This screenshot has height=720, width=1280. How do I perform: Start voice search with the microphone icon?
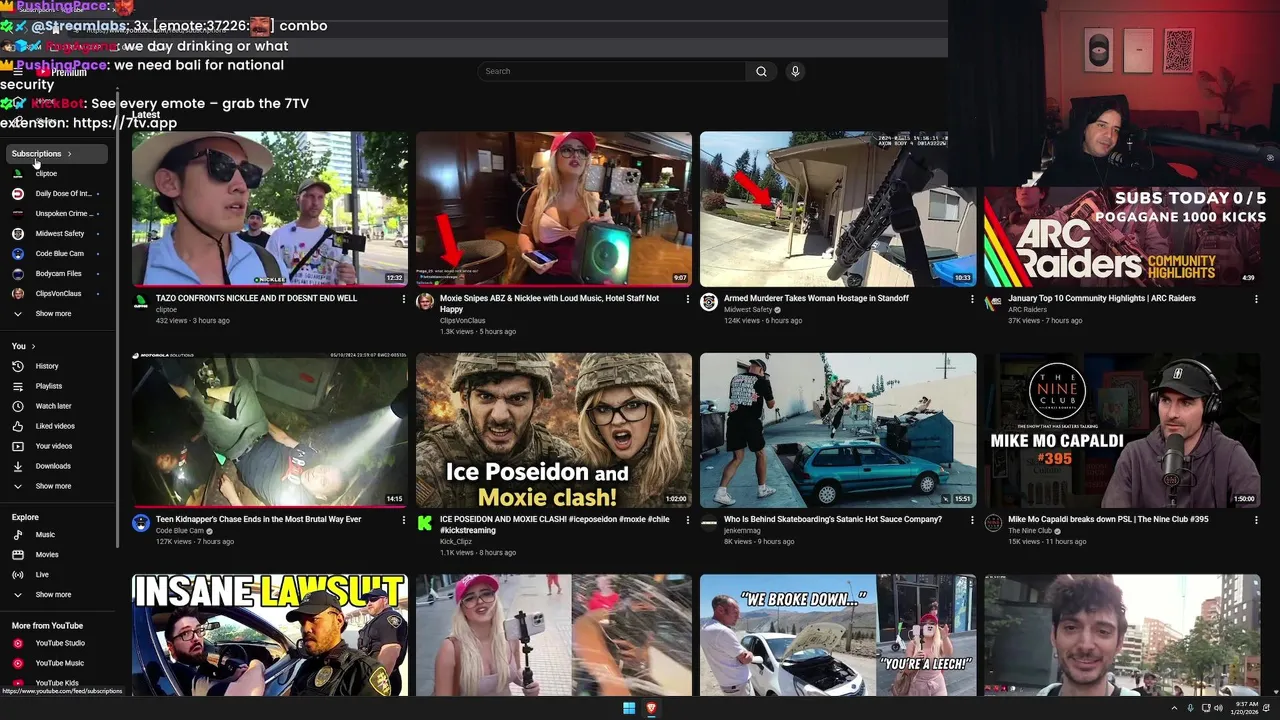tap(795, 71)
